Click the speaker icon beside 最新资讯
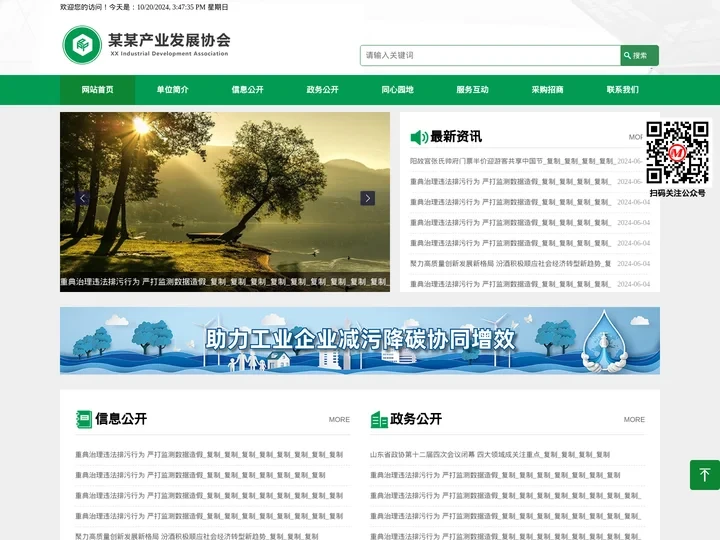Viewport: 720px width, 540px height. point(419,137)
